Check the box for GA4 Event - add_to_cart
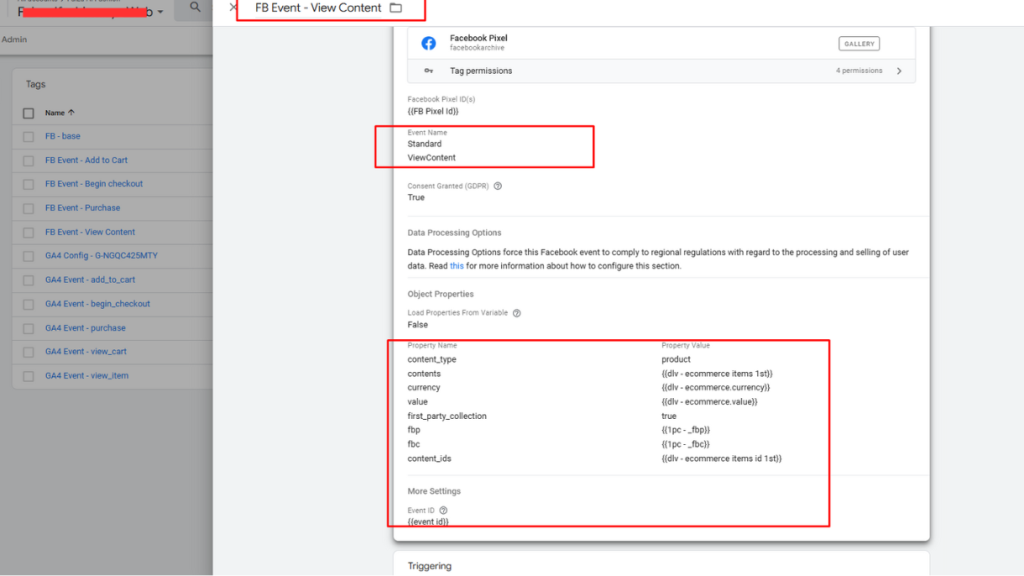The width and height of the screenshot is (1024, 576). click(x=28, y=280)
